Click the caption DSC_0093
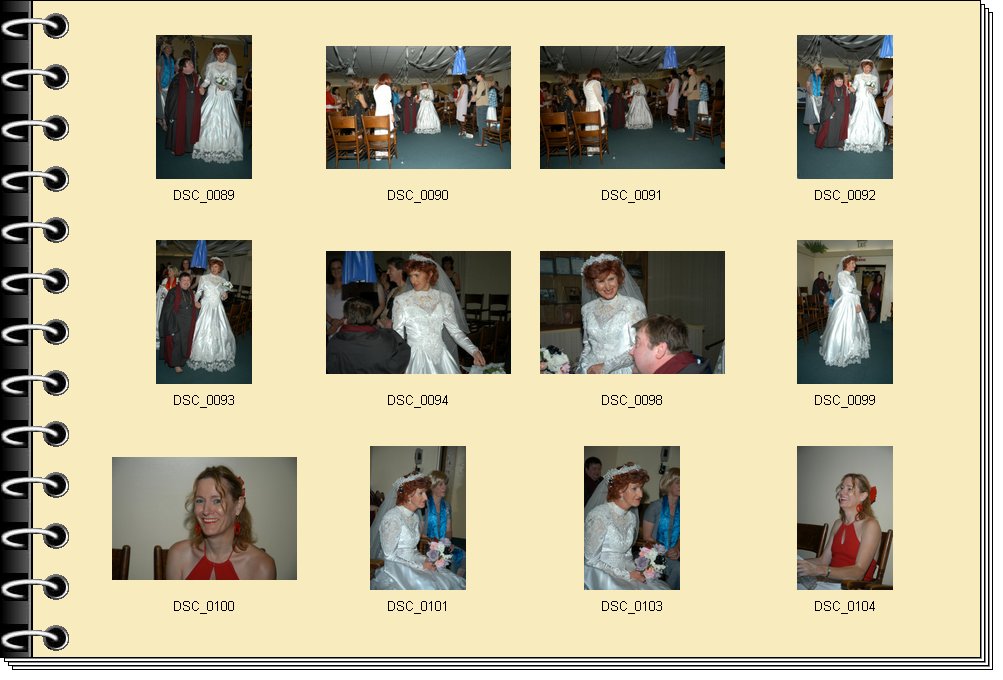 click(204, 400)
